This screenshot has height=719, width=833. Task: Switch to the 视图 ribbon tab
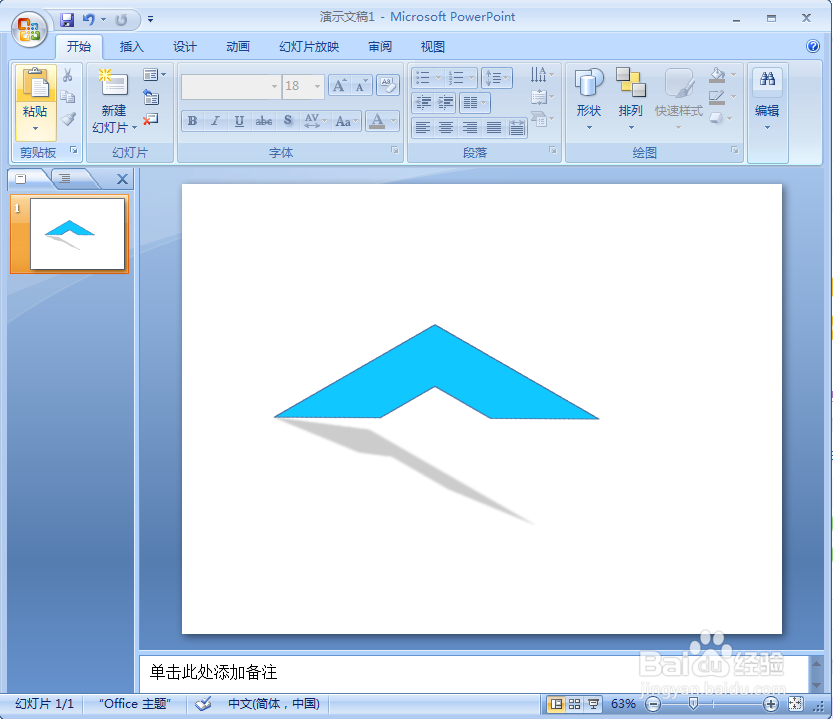432,47
